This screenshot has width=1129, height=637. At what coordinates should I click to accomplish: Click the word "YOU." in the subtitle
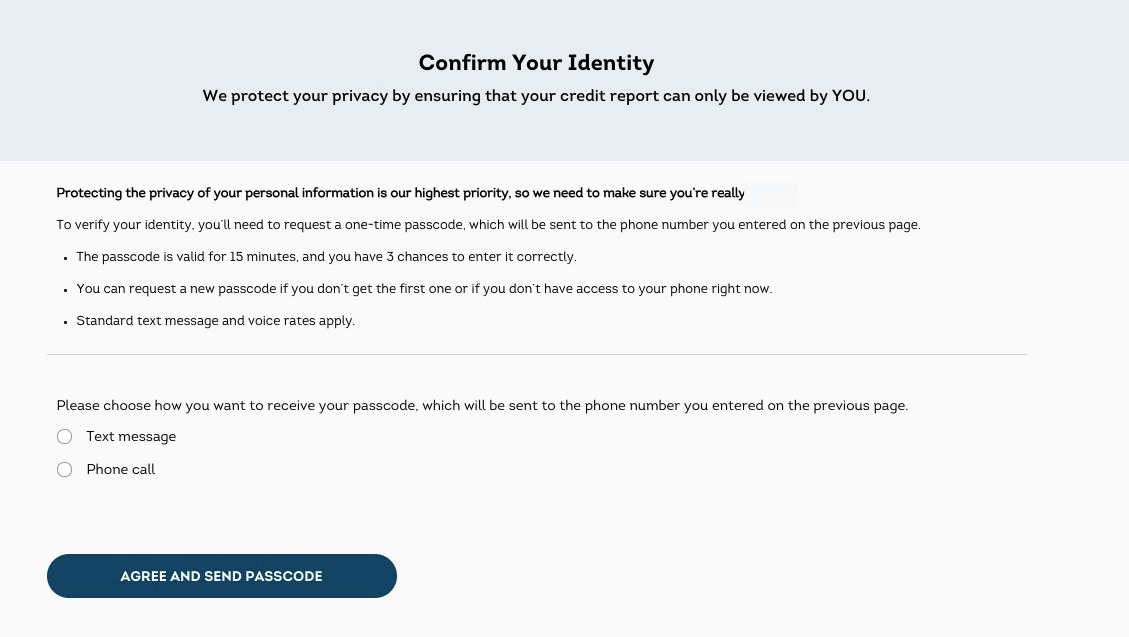click(x=850, y=96)
